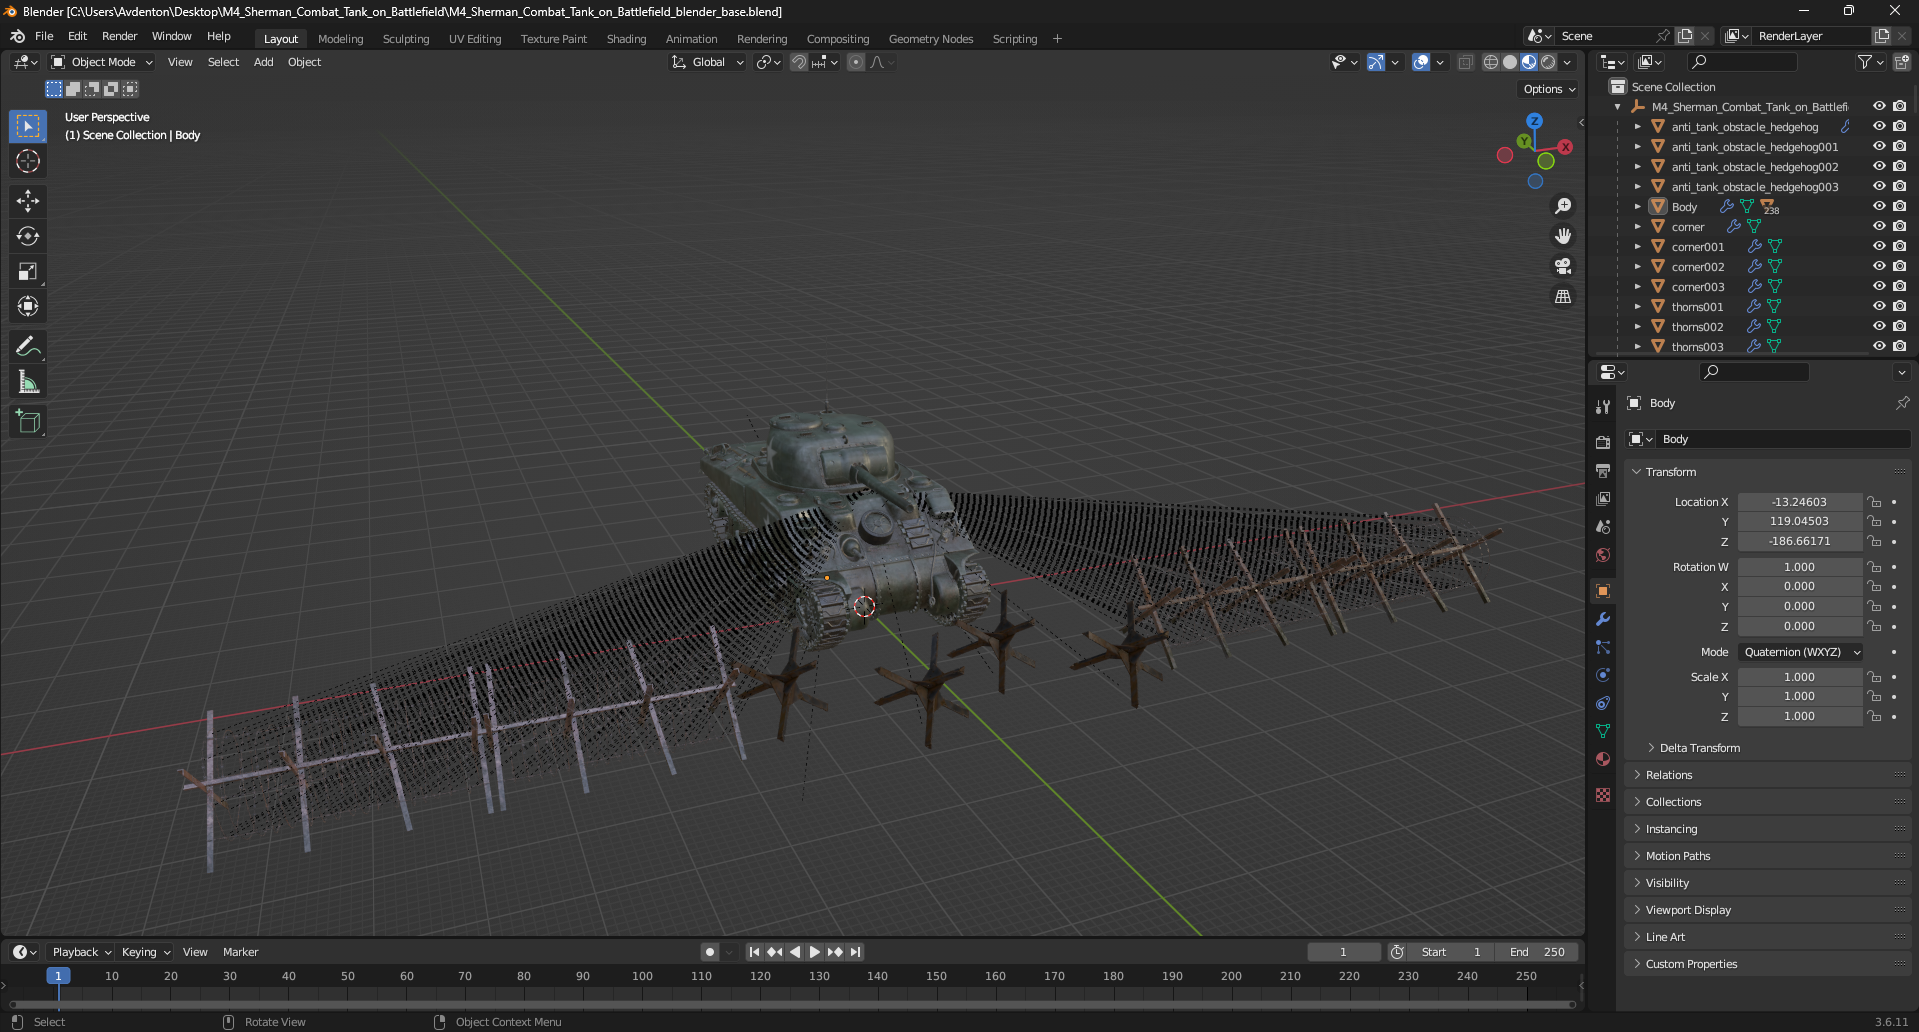The width and height of the screenshot is (1919, 1032).
Task: Open the File menu
Action: tap(44, 36)
